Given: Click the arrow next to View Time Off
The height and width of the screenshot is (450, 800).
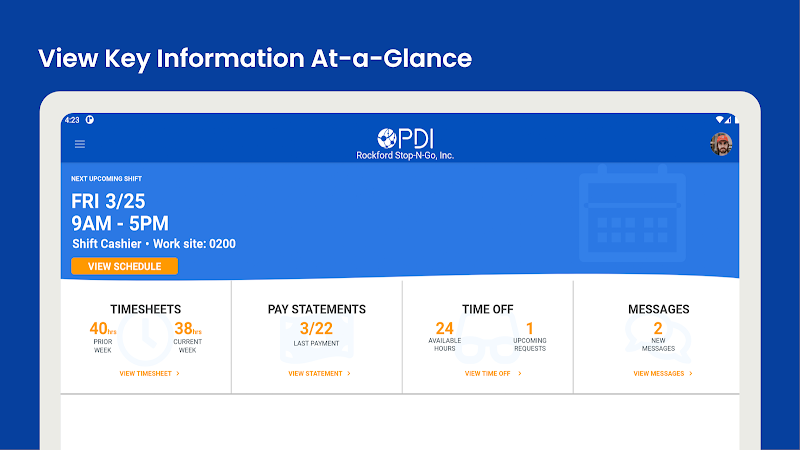Looking at the screenshot, I should pyautogui.click(x=519, y=373).
